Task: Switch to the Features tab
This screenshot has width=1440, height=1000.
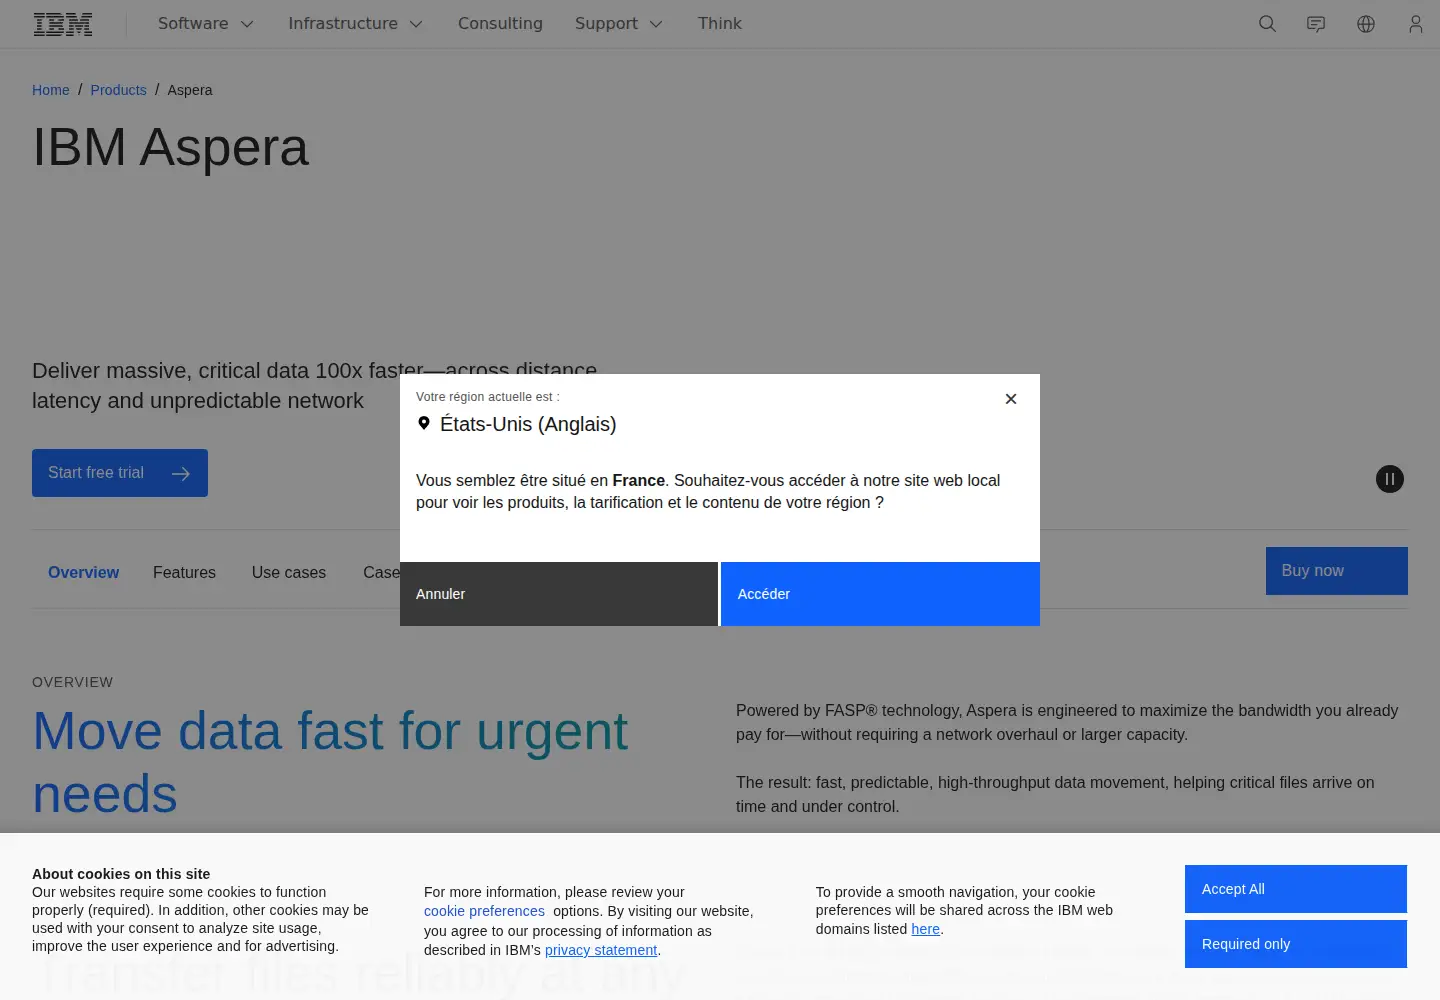Action: coord(184,572)
